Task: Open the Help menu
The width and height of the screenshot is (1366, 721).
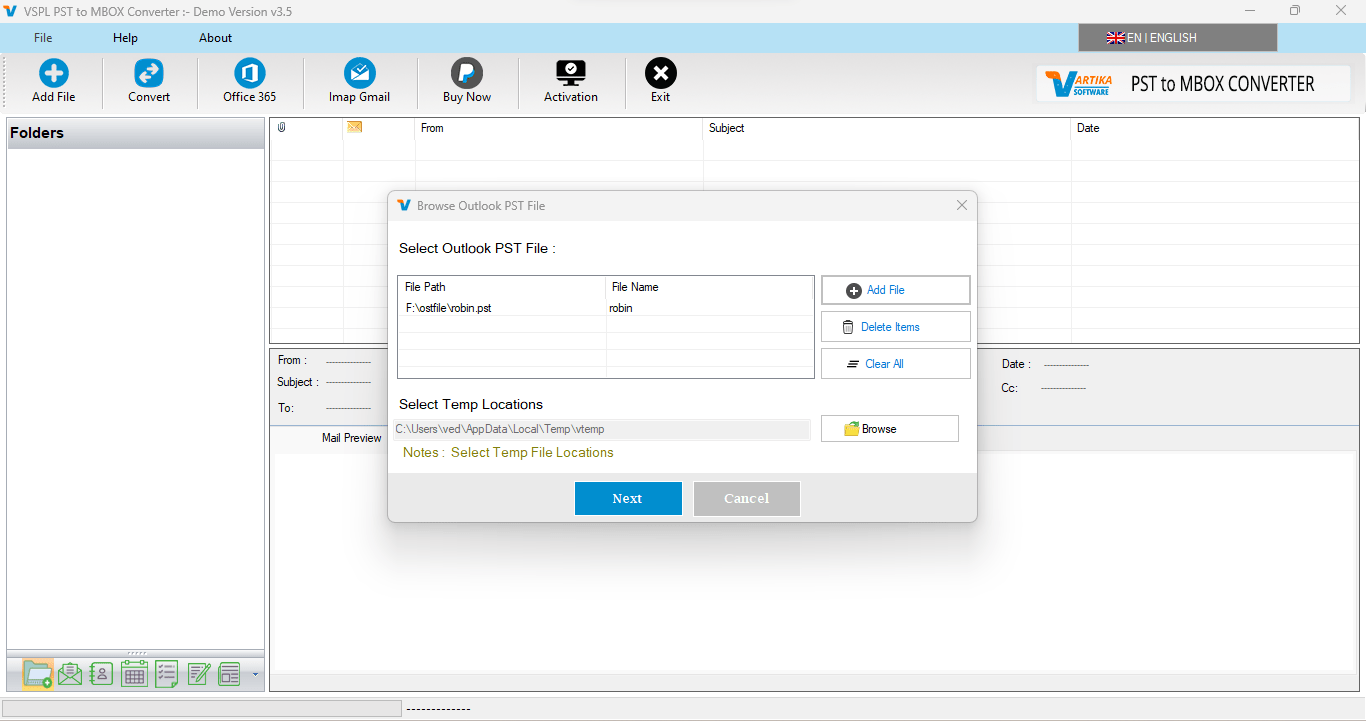Action: tap(125, 38)
